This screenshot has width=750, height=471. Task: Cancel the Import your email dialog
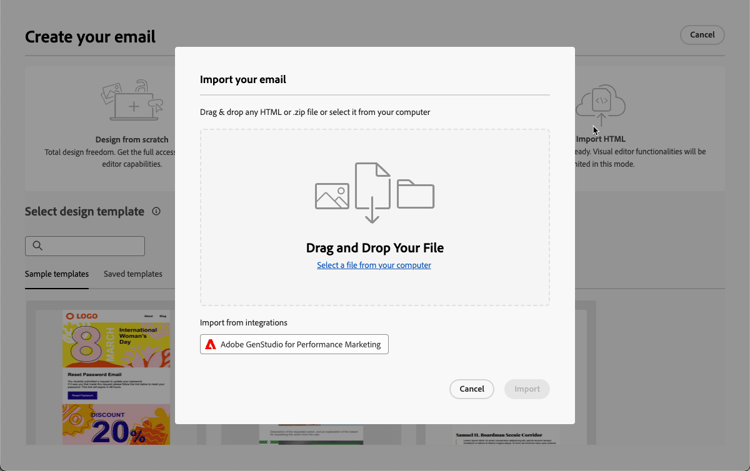click(x=472, y=389)
